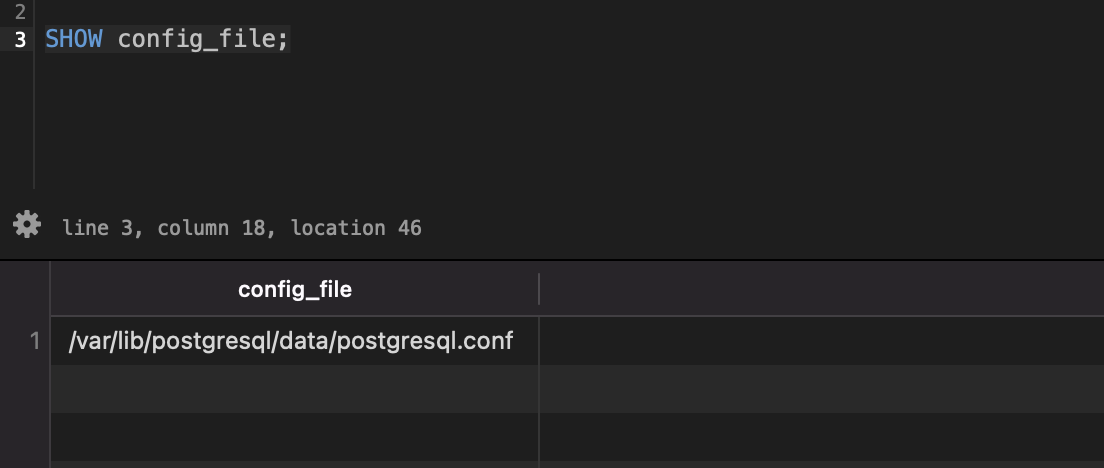Select the config_file column header
Image resolution: width=1104 pixels, height=468 pixels.
294,290
